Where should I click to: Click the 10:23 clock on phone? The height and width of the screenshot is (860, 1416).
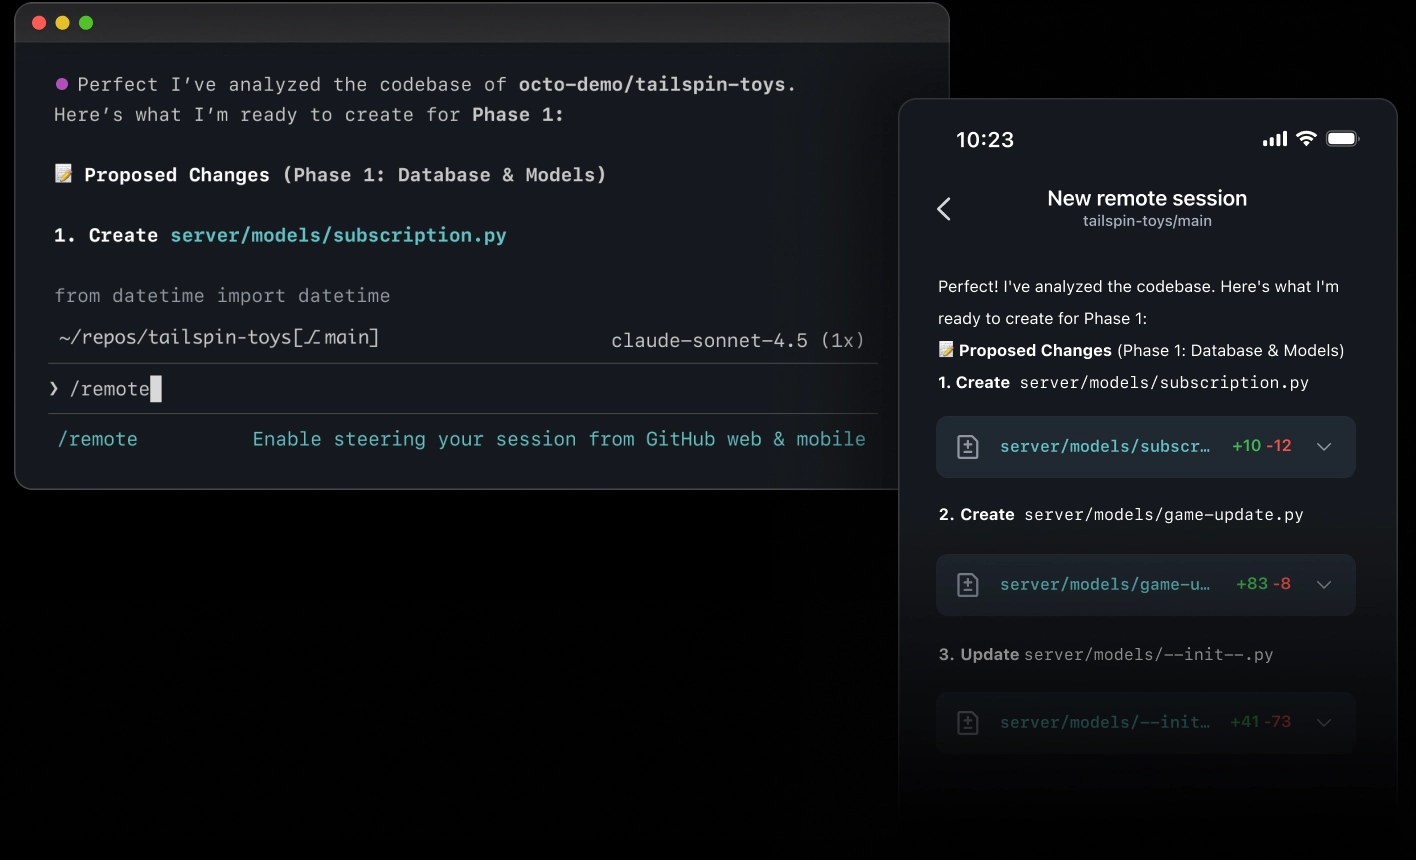click(985, 140)
